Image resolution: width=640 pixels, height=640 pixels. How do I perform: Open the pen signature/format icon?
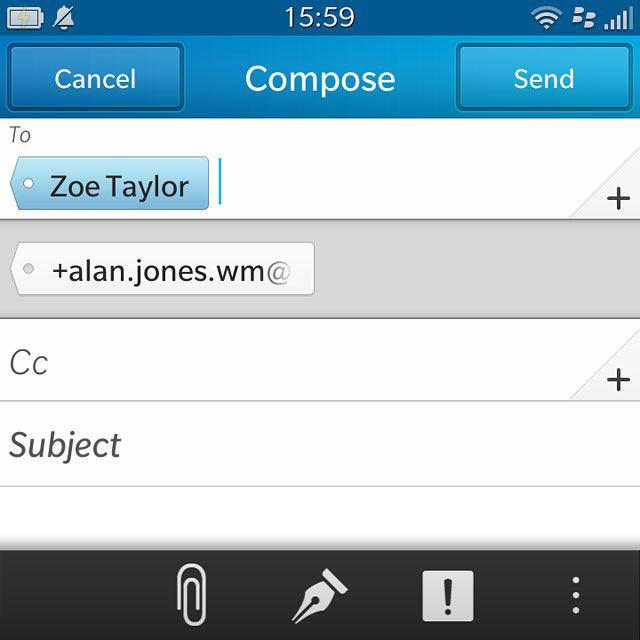319,596
